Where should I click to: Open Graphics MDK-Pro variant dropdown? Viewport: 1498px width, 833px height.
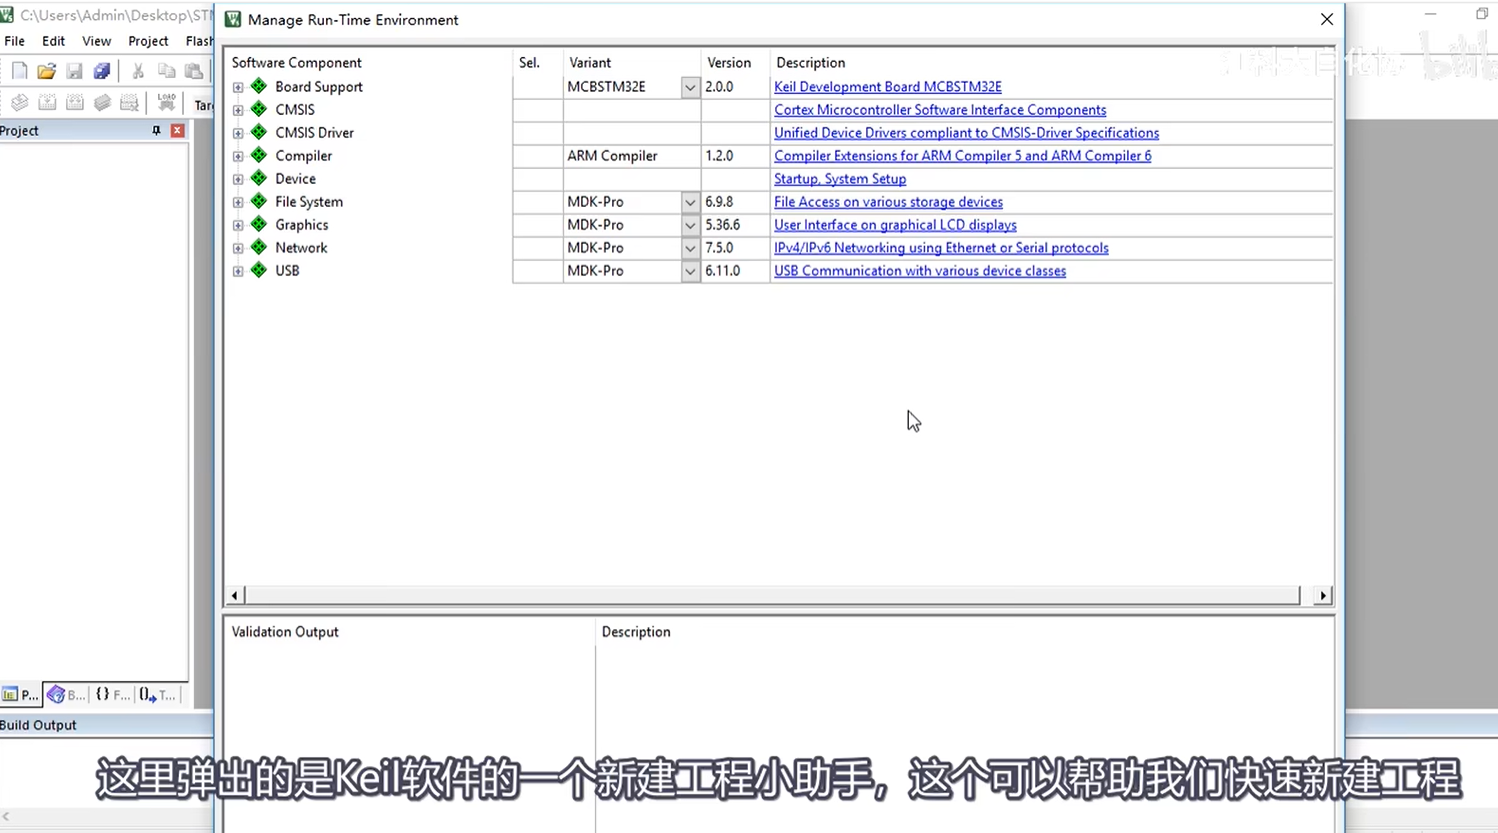690,225
